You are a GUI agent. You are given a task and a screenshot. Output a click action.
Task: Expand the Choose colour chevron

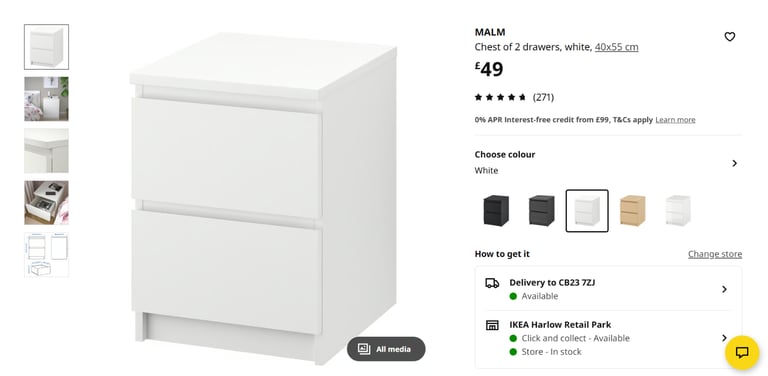734,163
